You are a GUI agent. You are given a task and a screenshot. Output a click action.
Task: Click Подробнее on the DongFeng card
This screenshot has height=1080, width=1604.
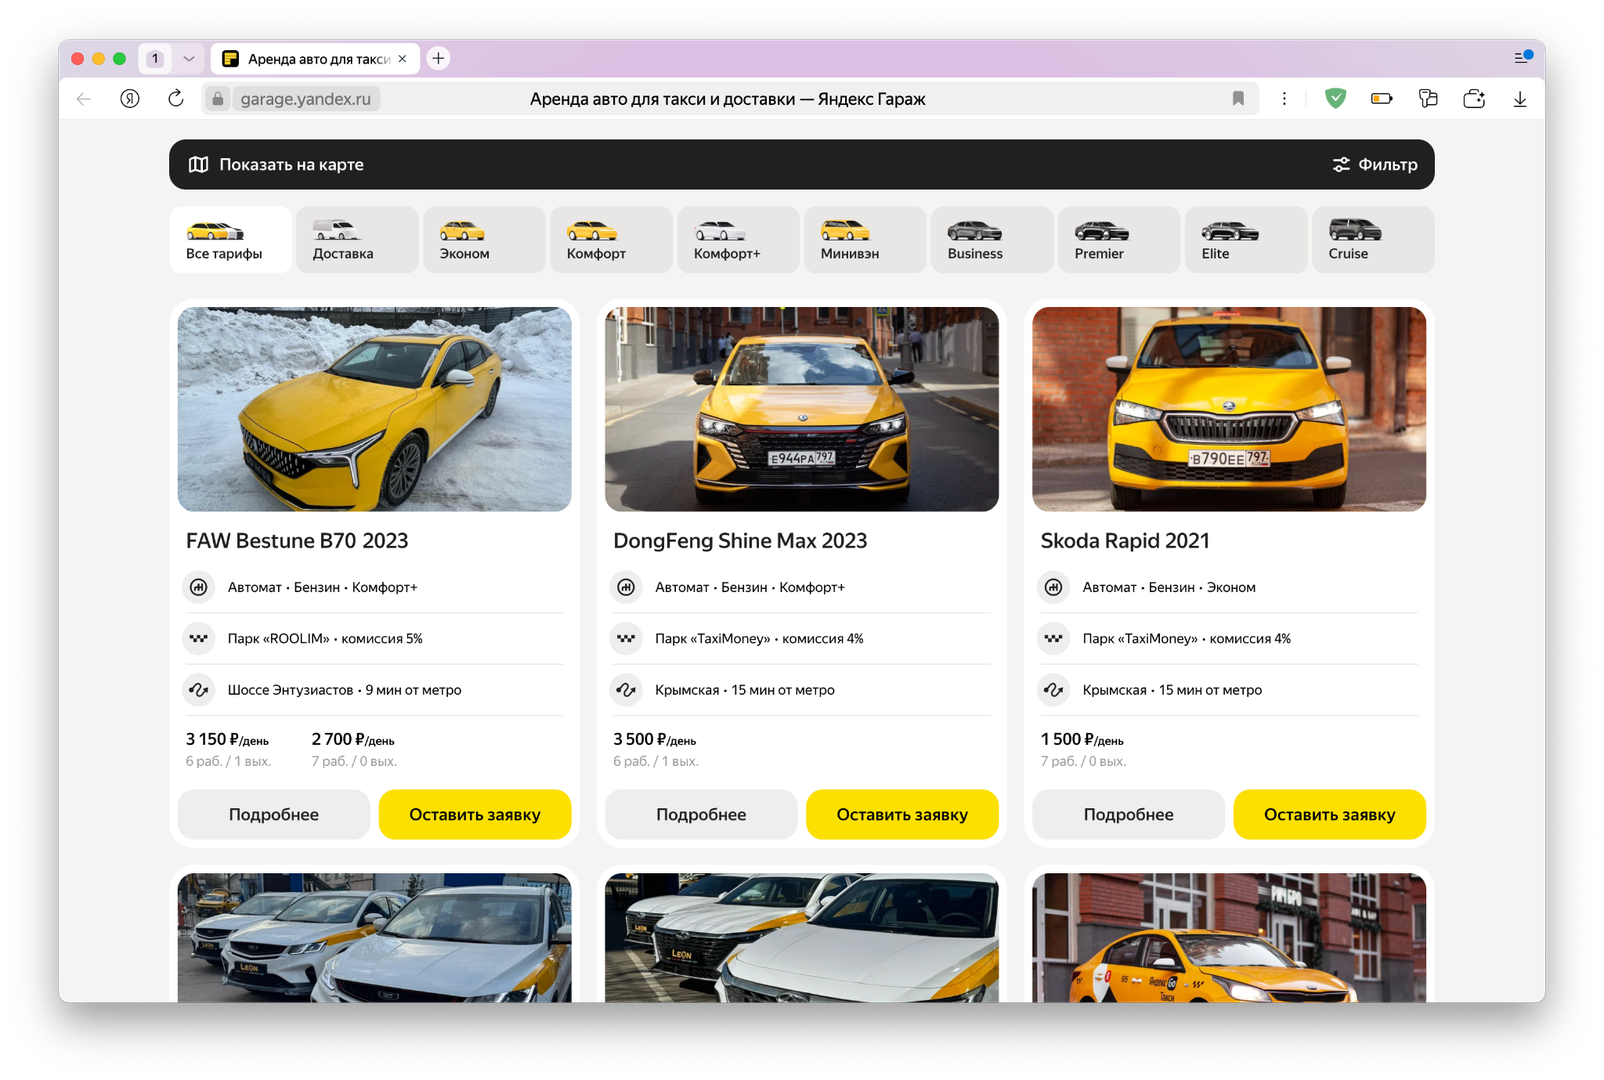coord(701,815)
